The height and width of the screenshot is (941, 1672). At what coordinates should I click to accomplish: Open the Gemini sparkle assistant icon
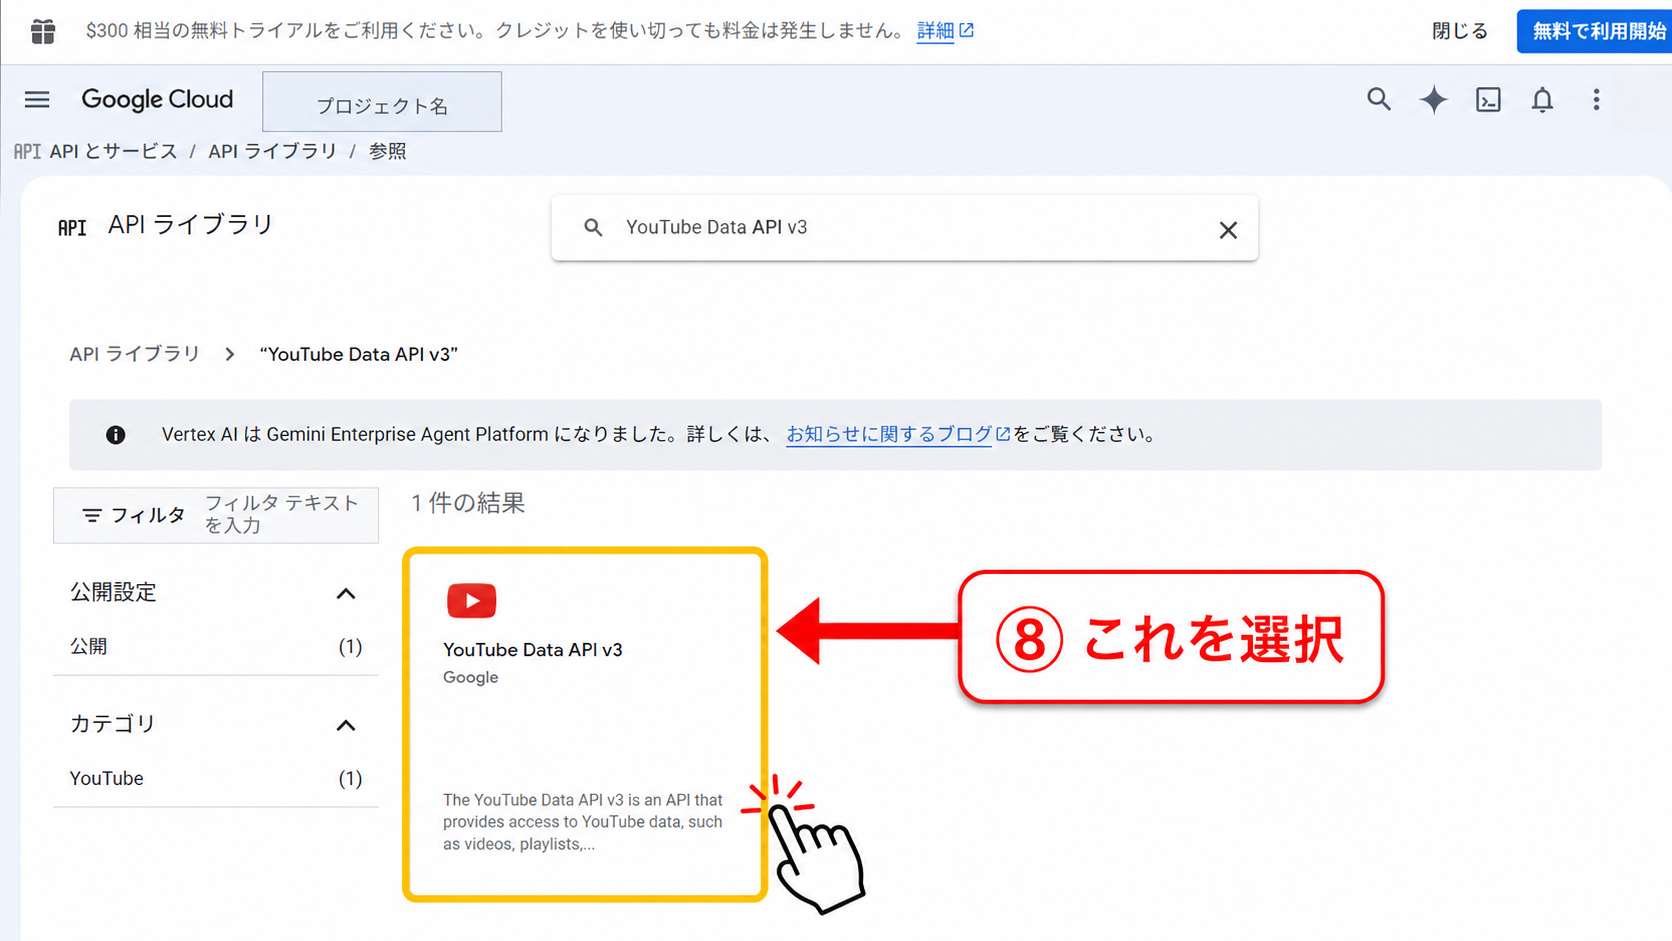point(1433,99)
